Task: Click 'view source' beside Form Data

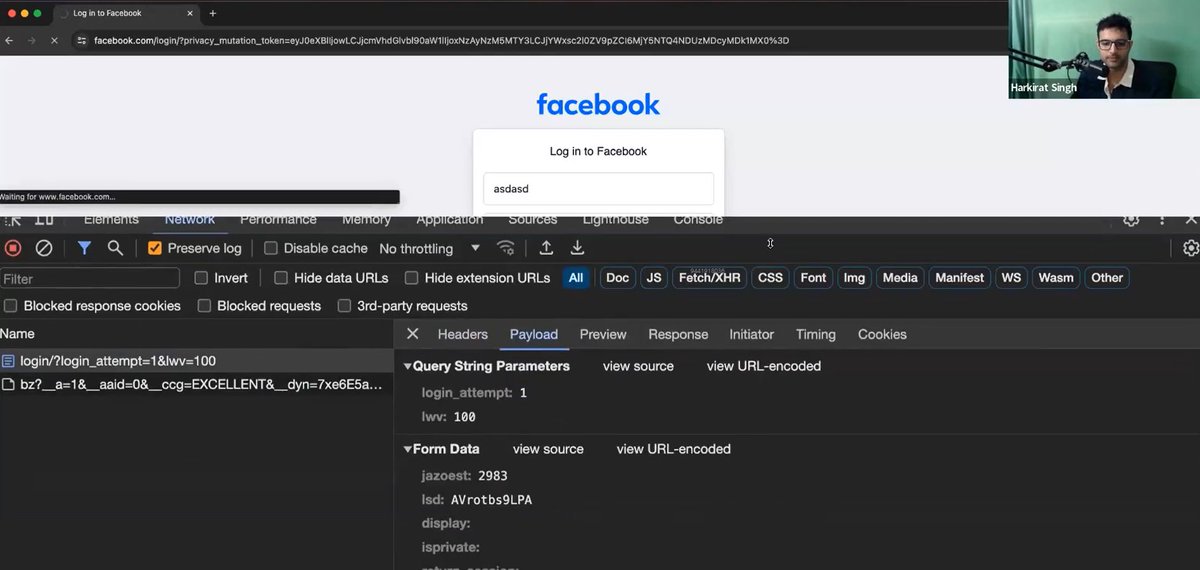Action: (548, 449)
